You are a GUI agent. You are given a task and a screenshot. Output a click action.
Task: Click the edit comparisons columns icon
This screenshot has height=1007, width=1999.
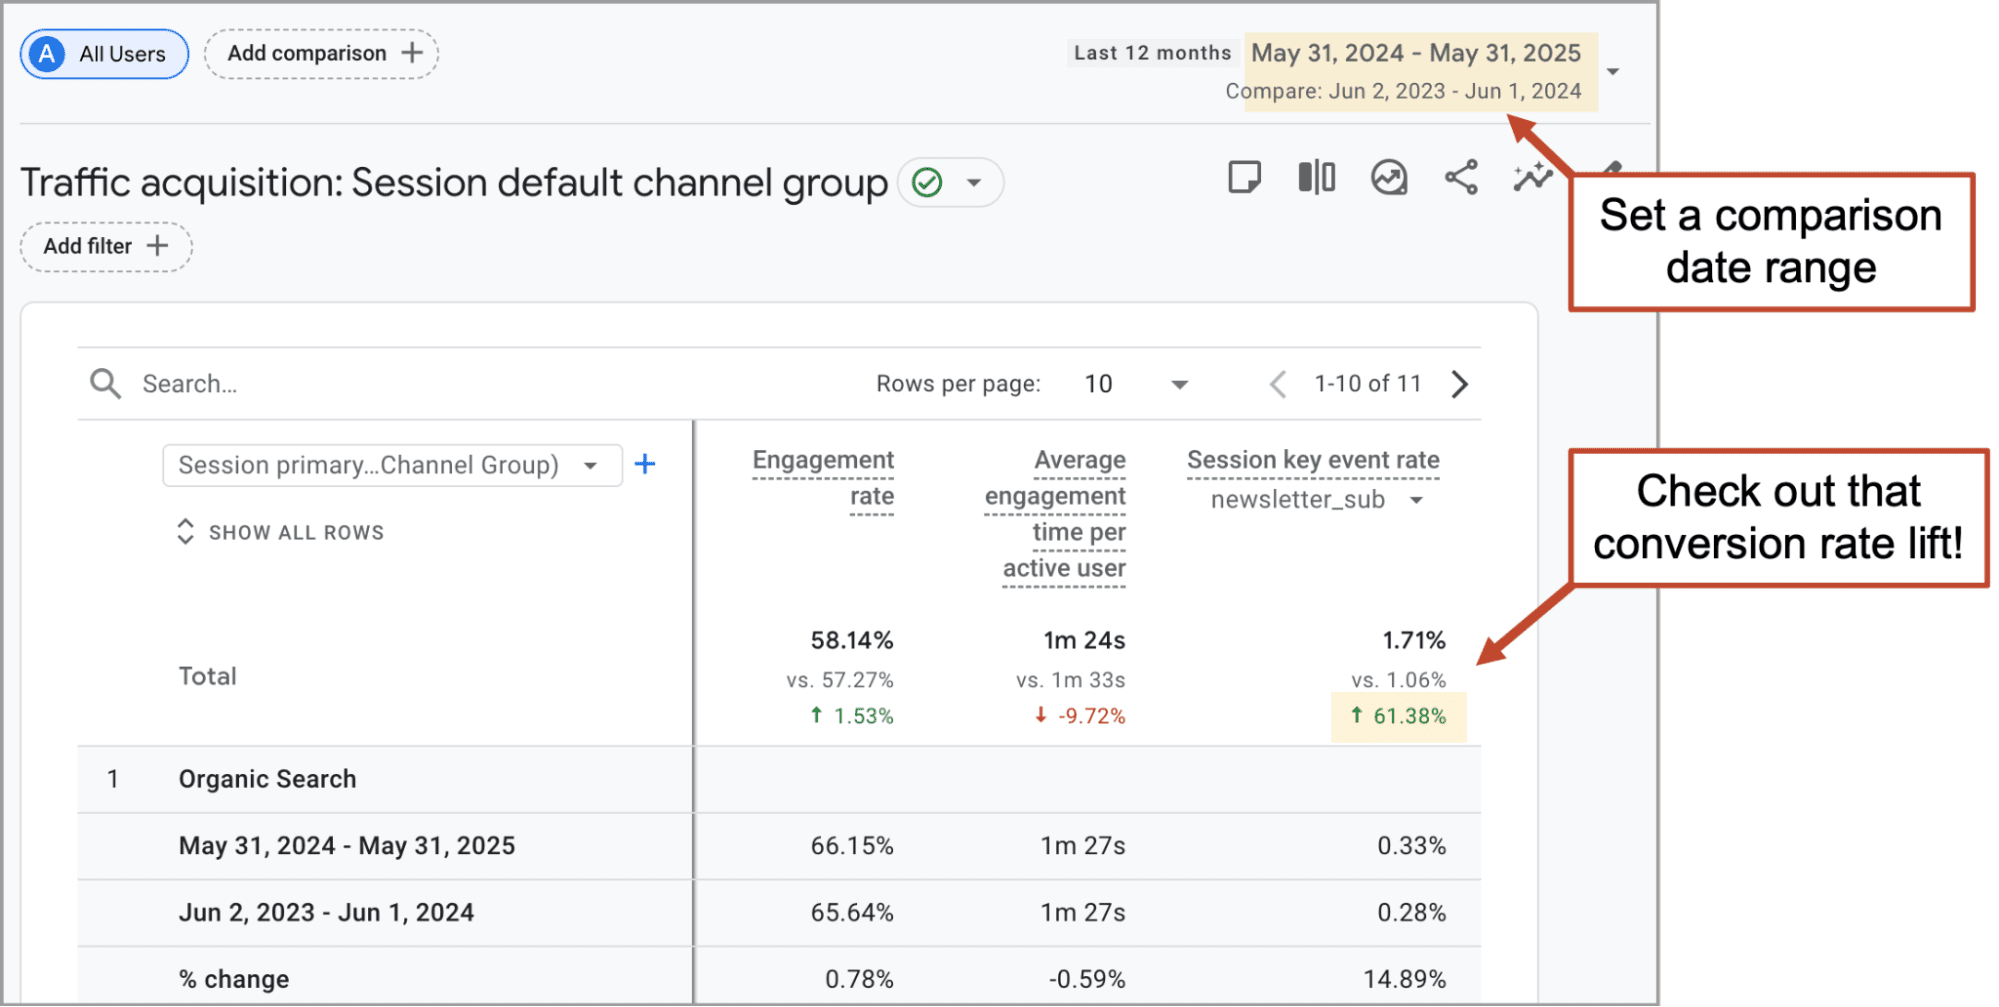point(1316,178)
